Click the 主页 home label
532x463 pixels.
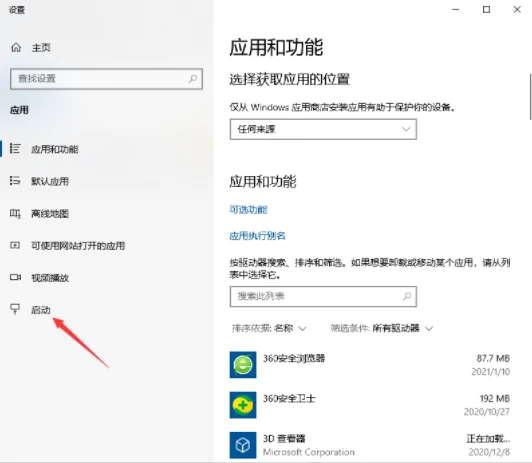(41, 47)
